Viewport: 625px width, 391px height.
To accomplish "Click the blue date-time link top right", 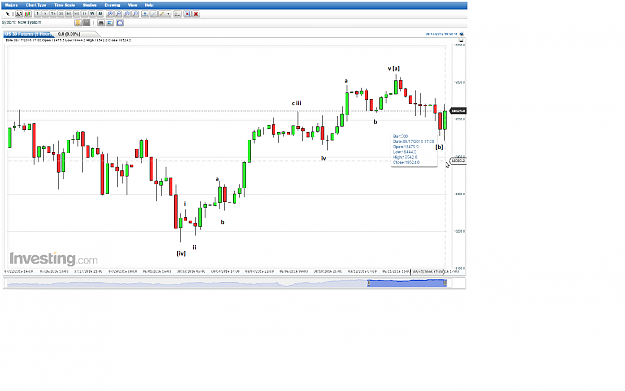I will coord(441,34).
